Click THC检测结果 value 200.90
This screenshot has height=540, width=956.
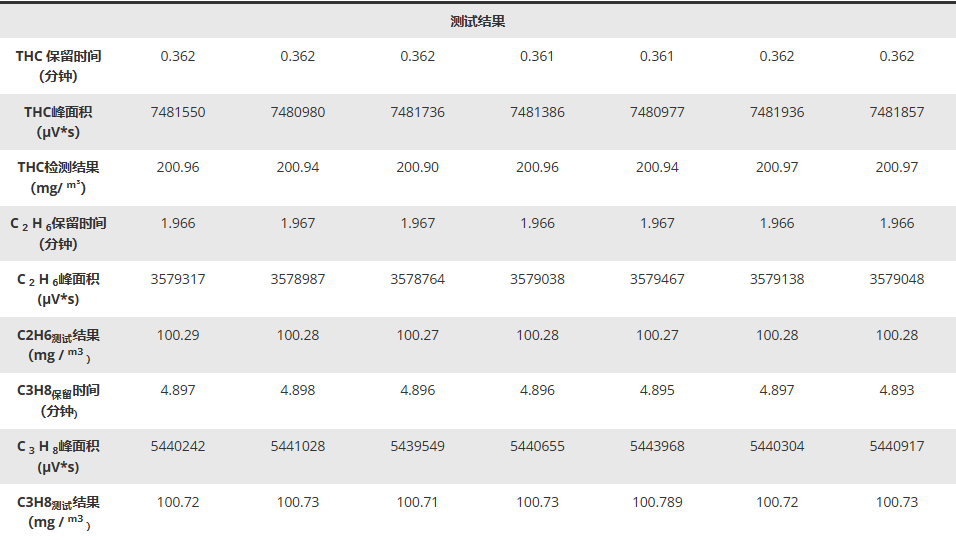point(418,167)
